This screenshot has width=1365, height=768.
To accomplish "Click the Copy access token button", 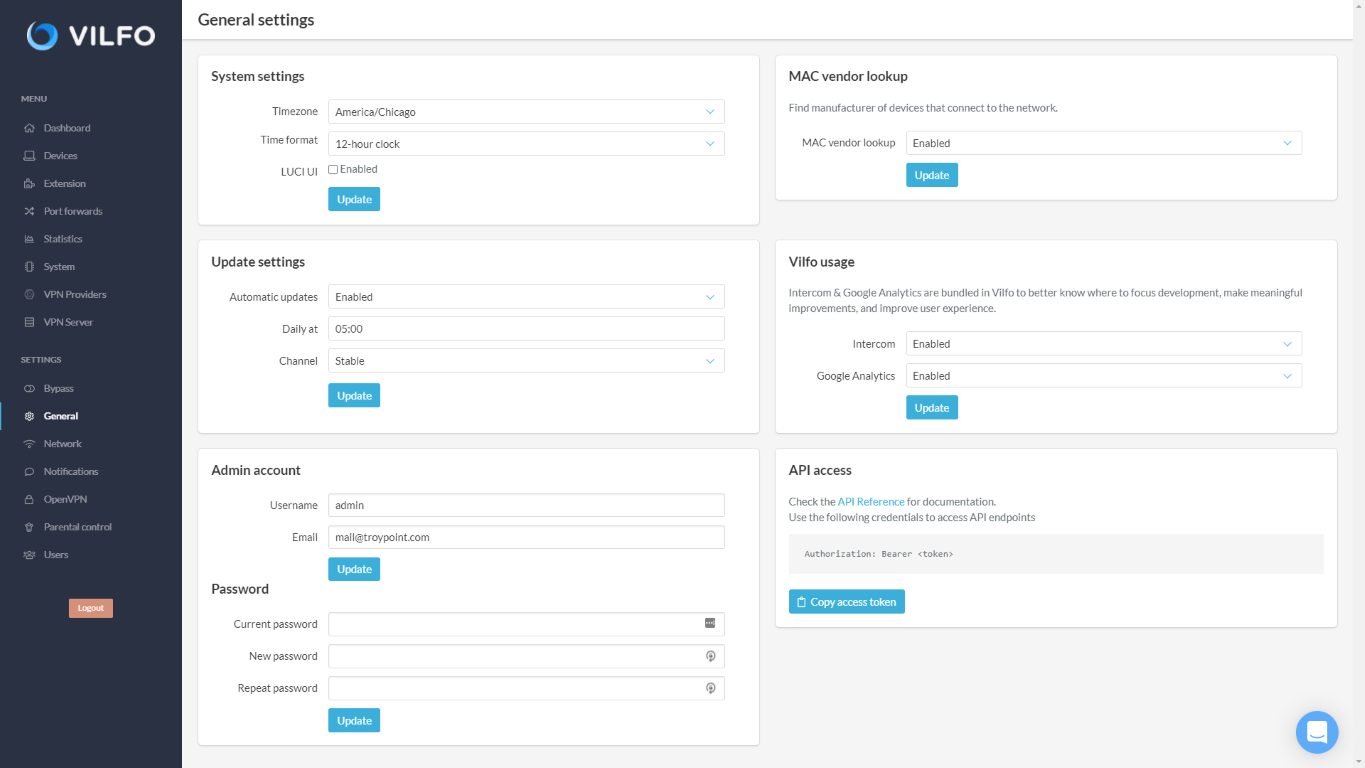I will click(x=847, y=602).
